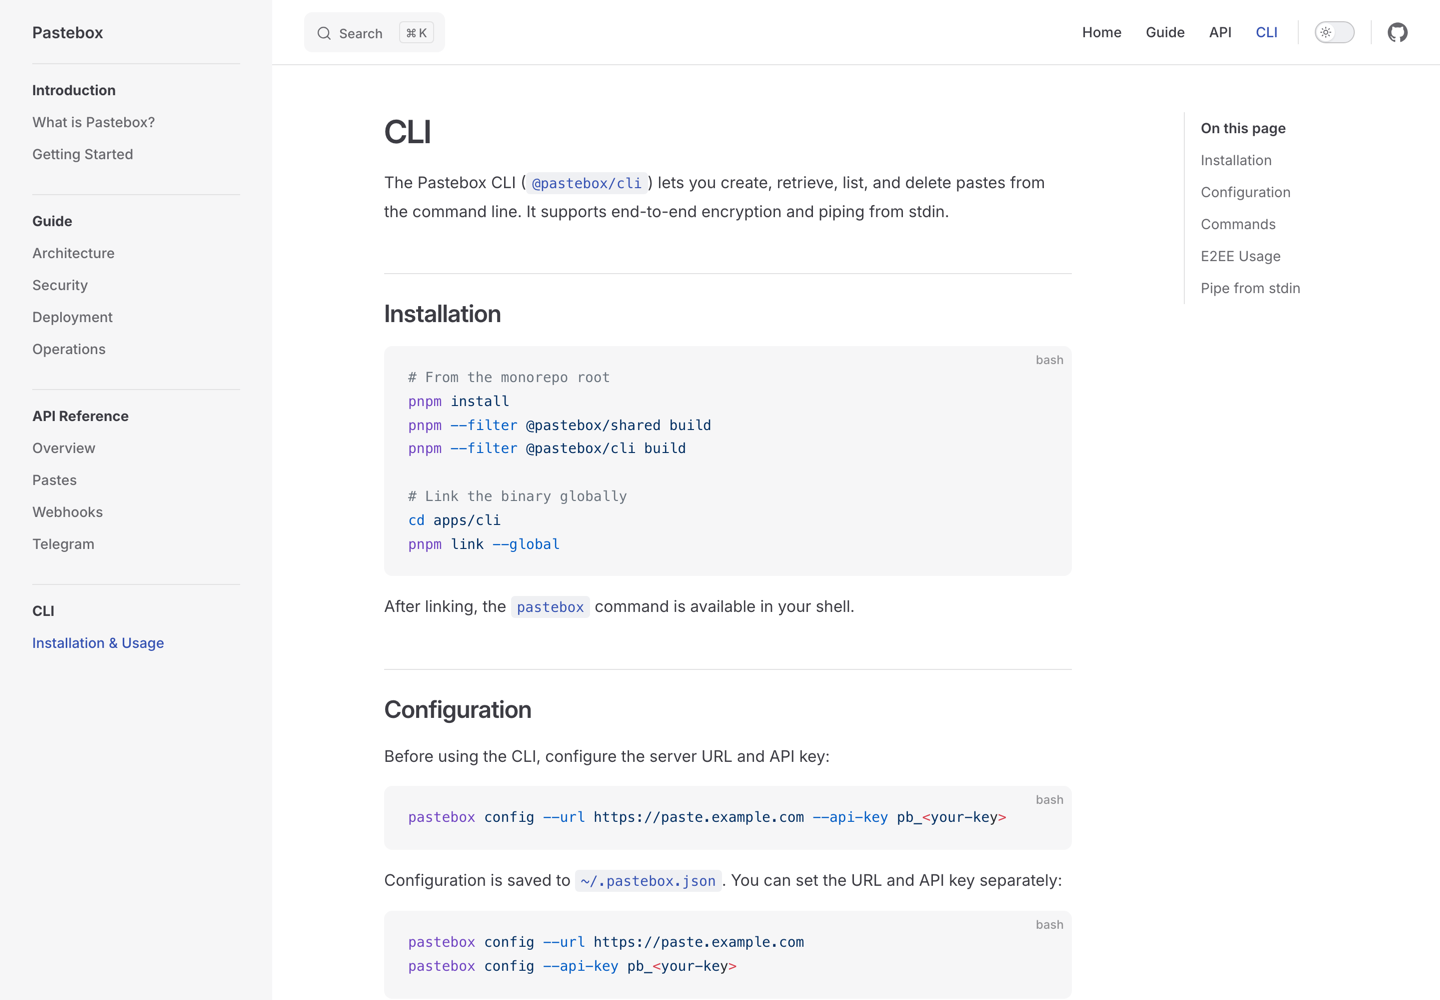
Task: Open What is Pastebox? page
Action: (93, 122)
